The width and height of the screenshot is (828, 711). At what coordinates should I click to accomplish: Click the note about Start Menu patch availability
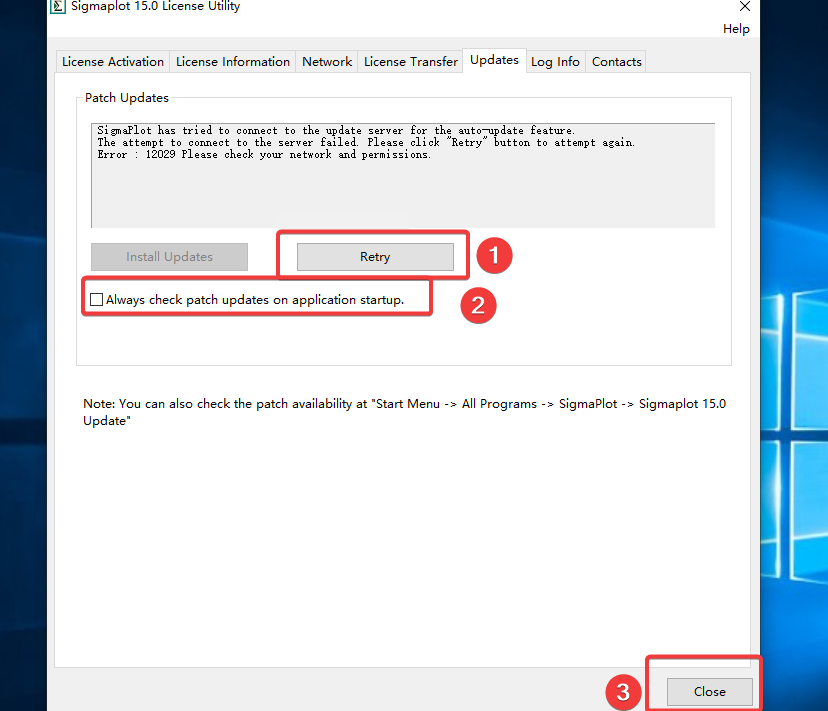[x=404, y=412]
